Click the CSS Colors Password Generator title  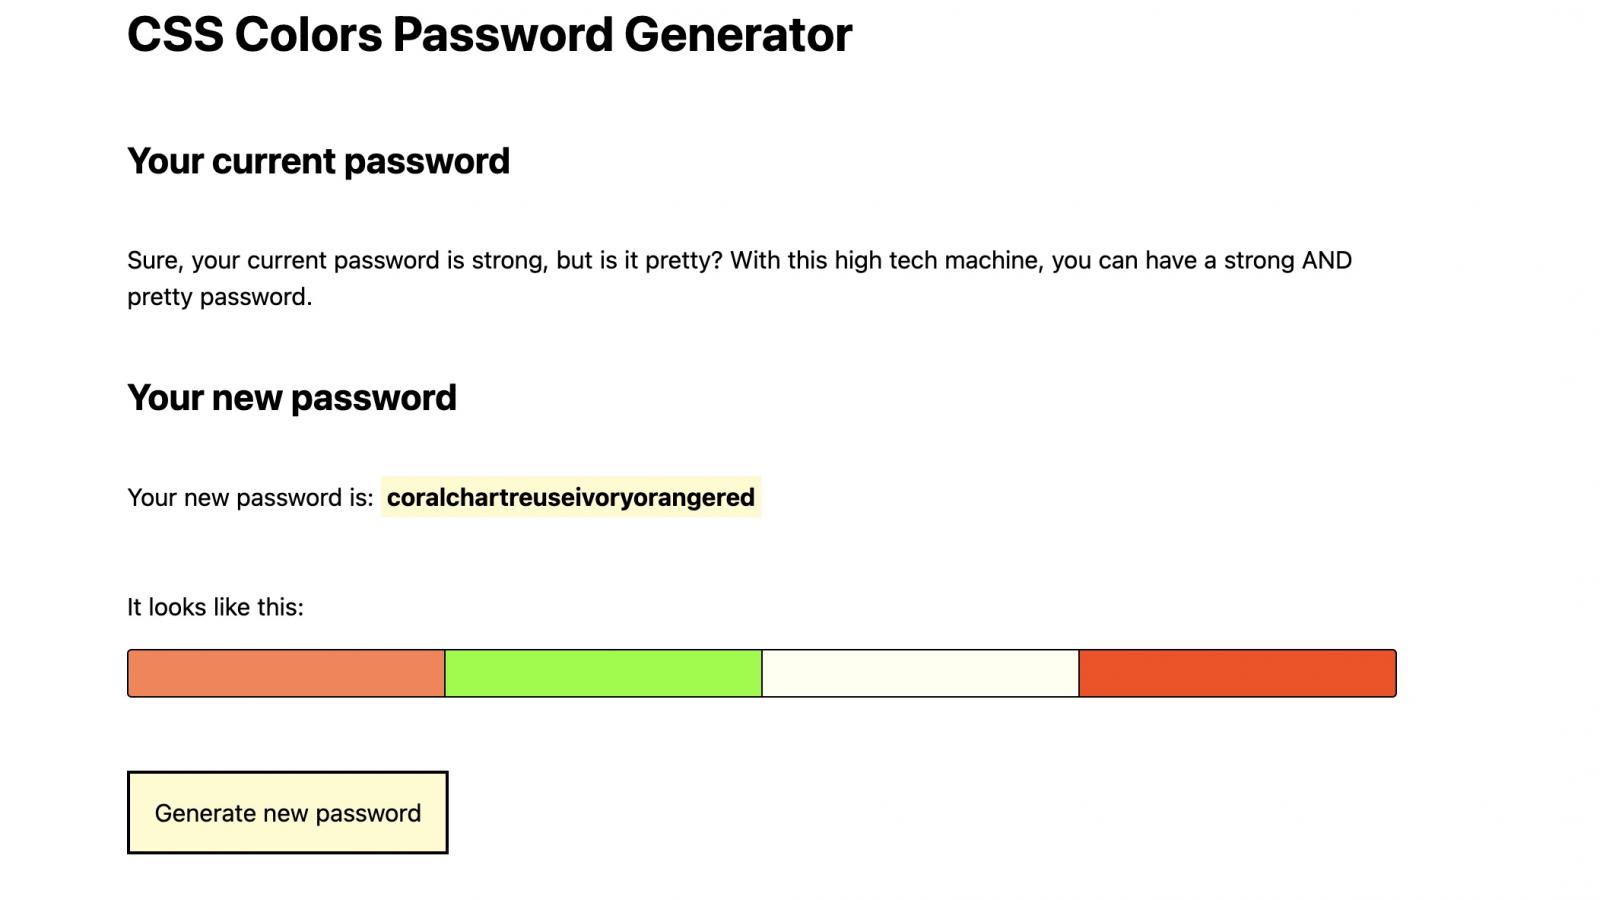(x=489, y=35)
